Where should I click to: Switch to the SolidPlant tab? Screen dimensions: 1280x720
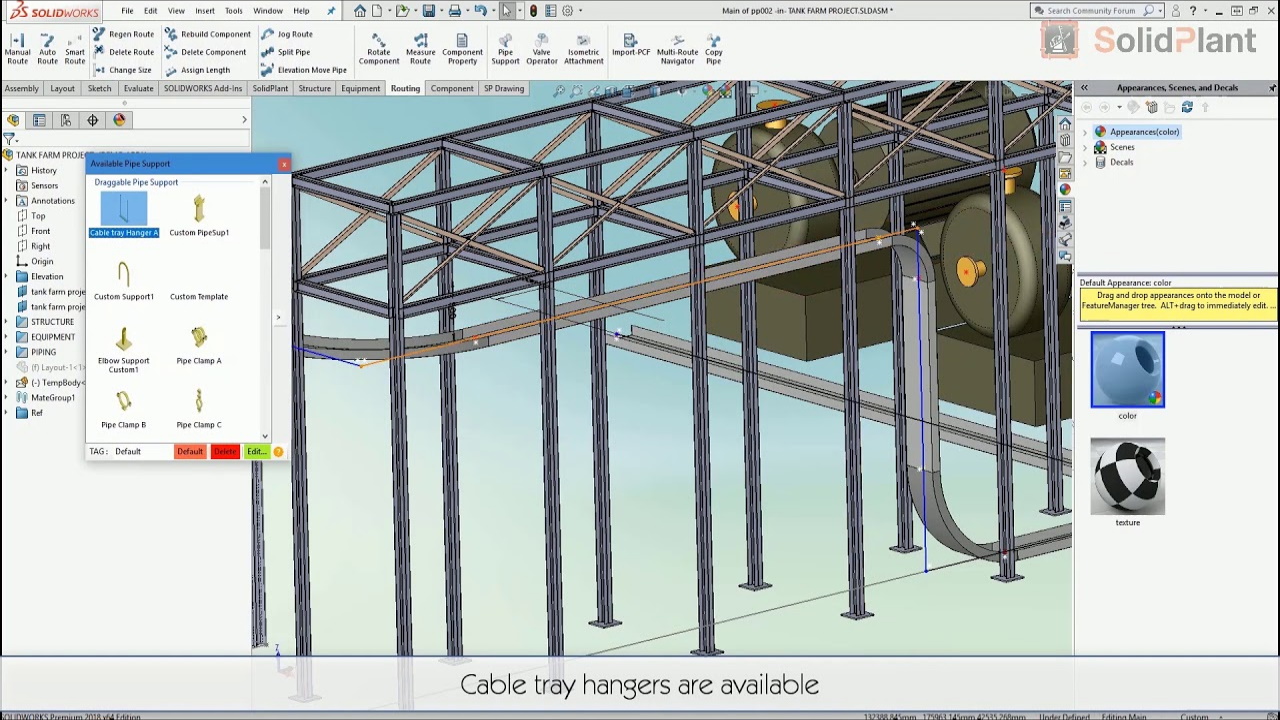[x=270, y=88]
